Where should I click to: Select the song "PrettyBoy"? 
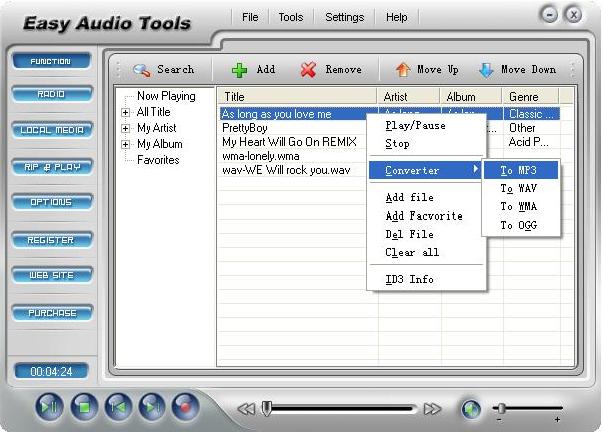click(245, 128)
